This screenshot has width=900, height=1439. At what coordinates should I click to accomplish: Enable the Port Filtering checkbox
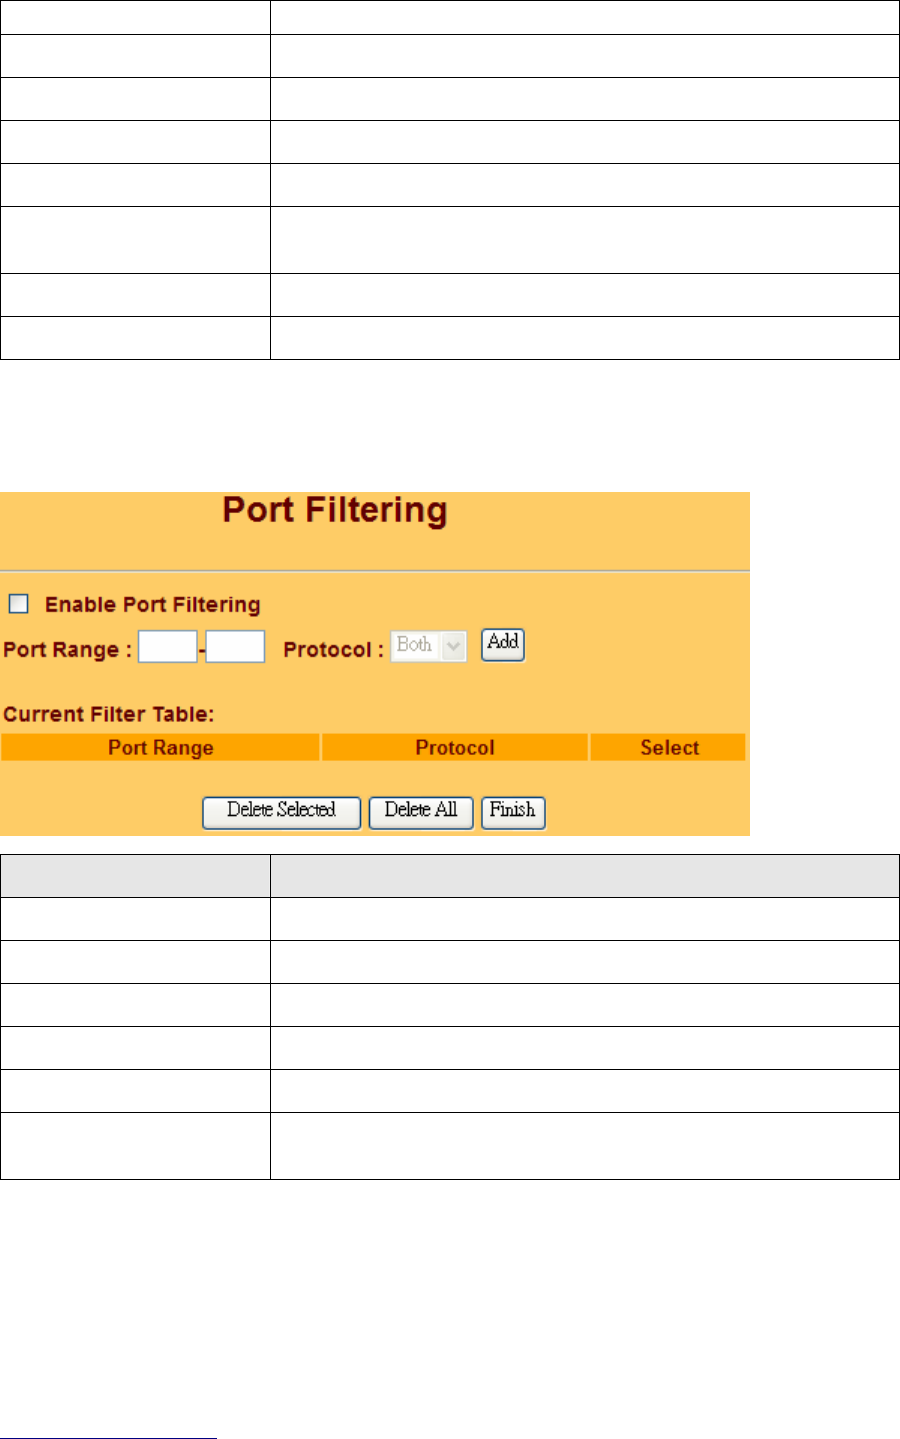point(19,604)
